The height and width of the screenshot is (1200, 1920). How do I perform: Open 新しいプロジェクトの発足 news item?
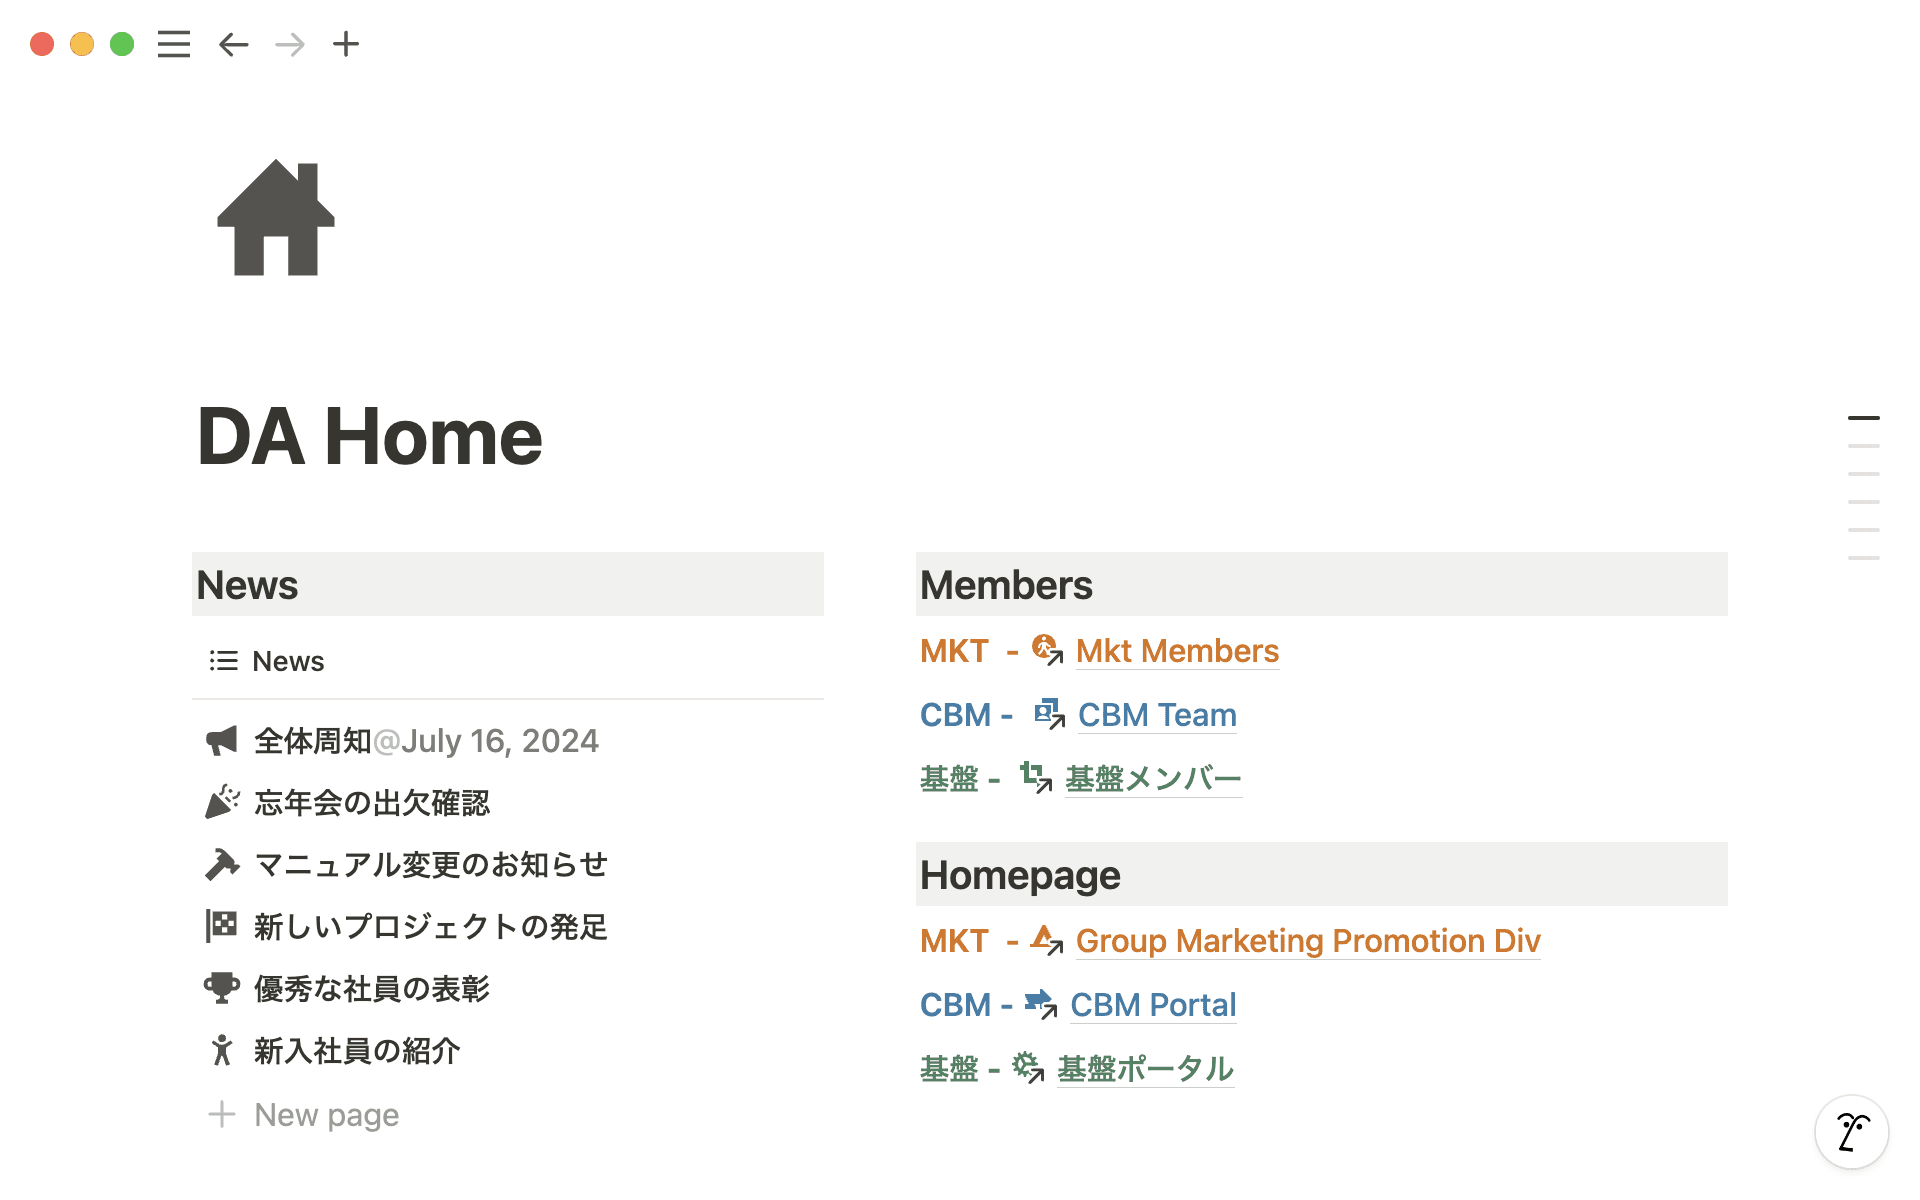[x=430, y=927]
